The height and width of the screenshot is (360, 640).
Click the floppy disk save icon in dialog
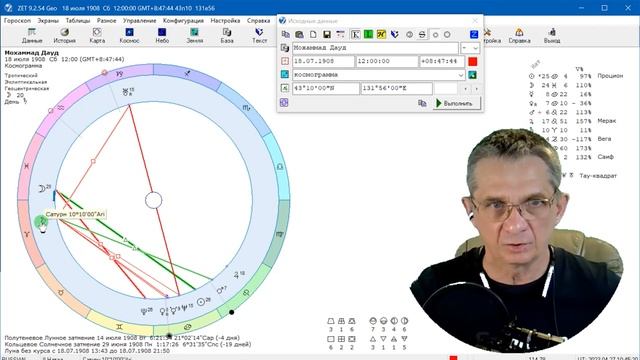[x=327, y=34]
